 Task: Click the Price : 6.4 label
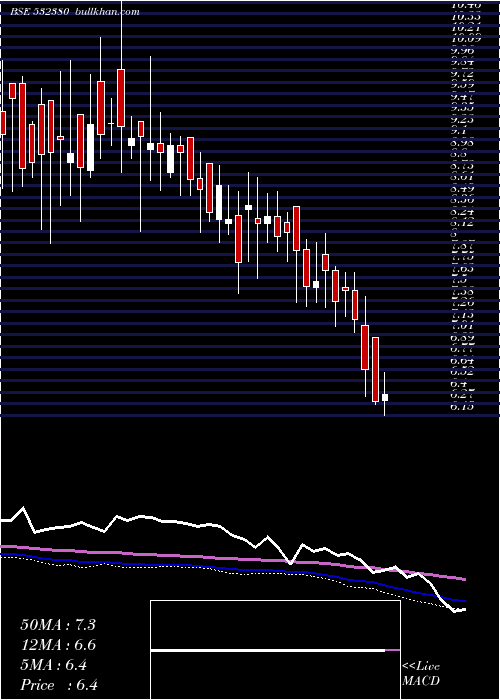coord(59,685)
